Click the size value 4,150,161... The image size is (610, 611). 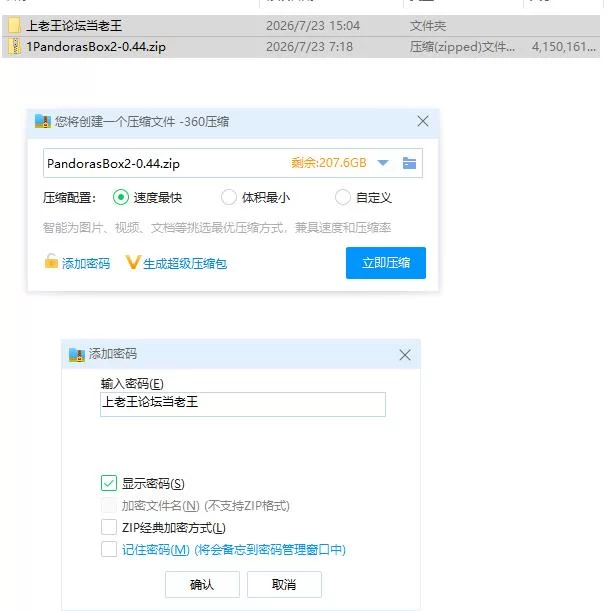click(563, 47)
